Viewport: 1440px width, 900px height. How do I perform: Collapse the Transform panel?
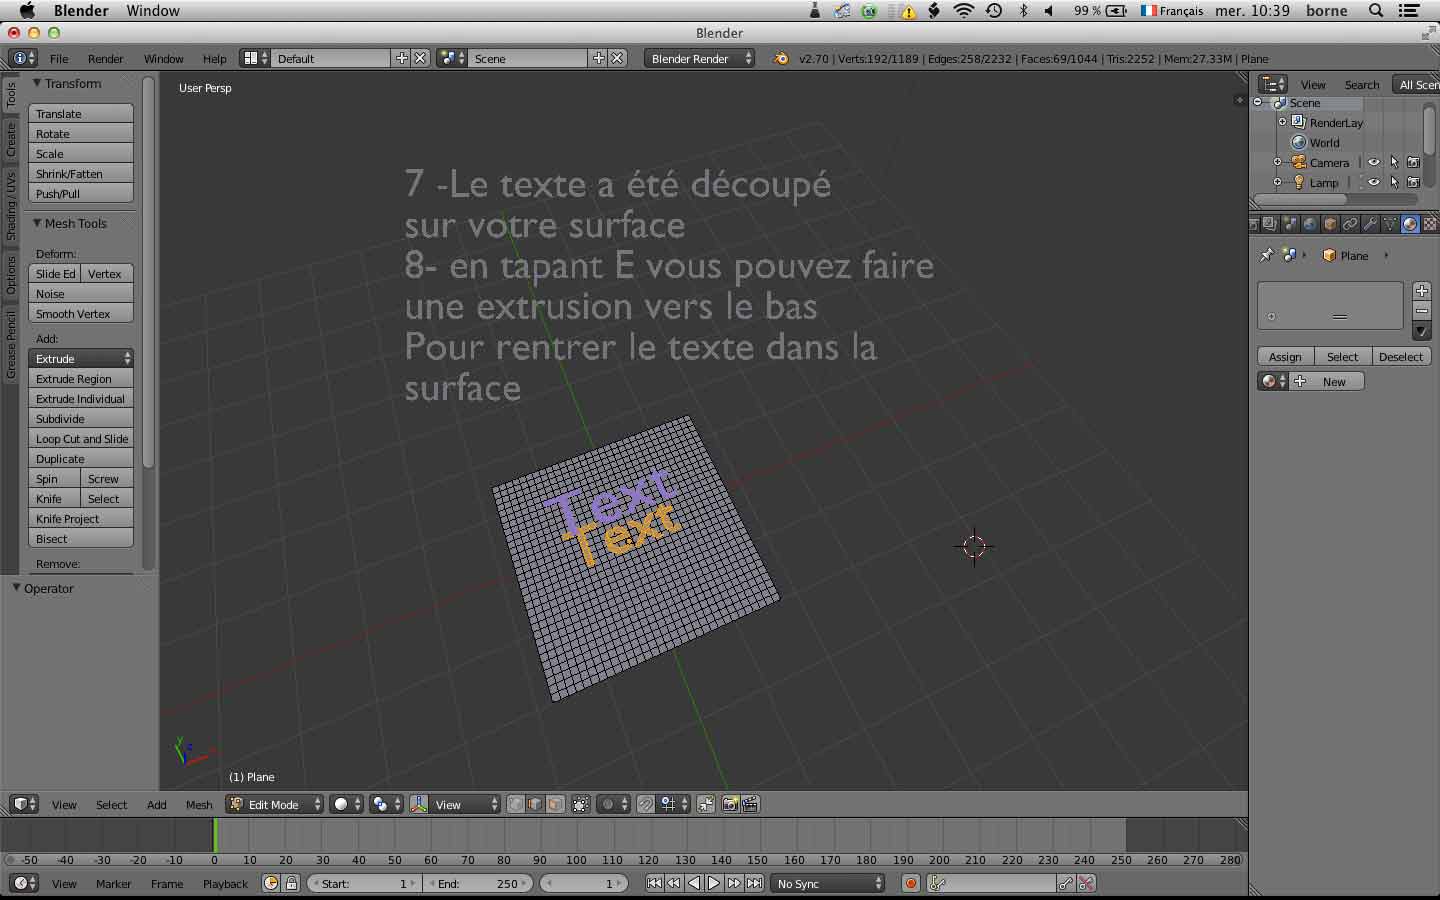(37, 83)
